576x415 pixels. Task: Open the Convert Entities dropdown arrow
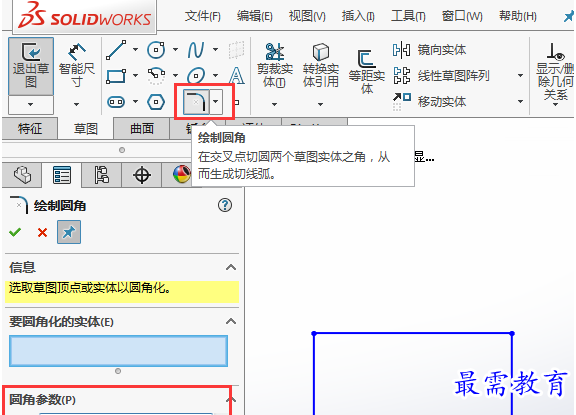320,105
